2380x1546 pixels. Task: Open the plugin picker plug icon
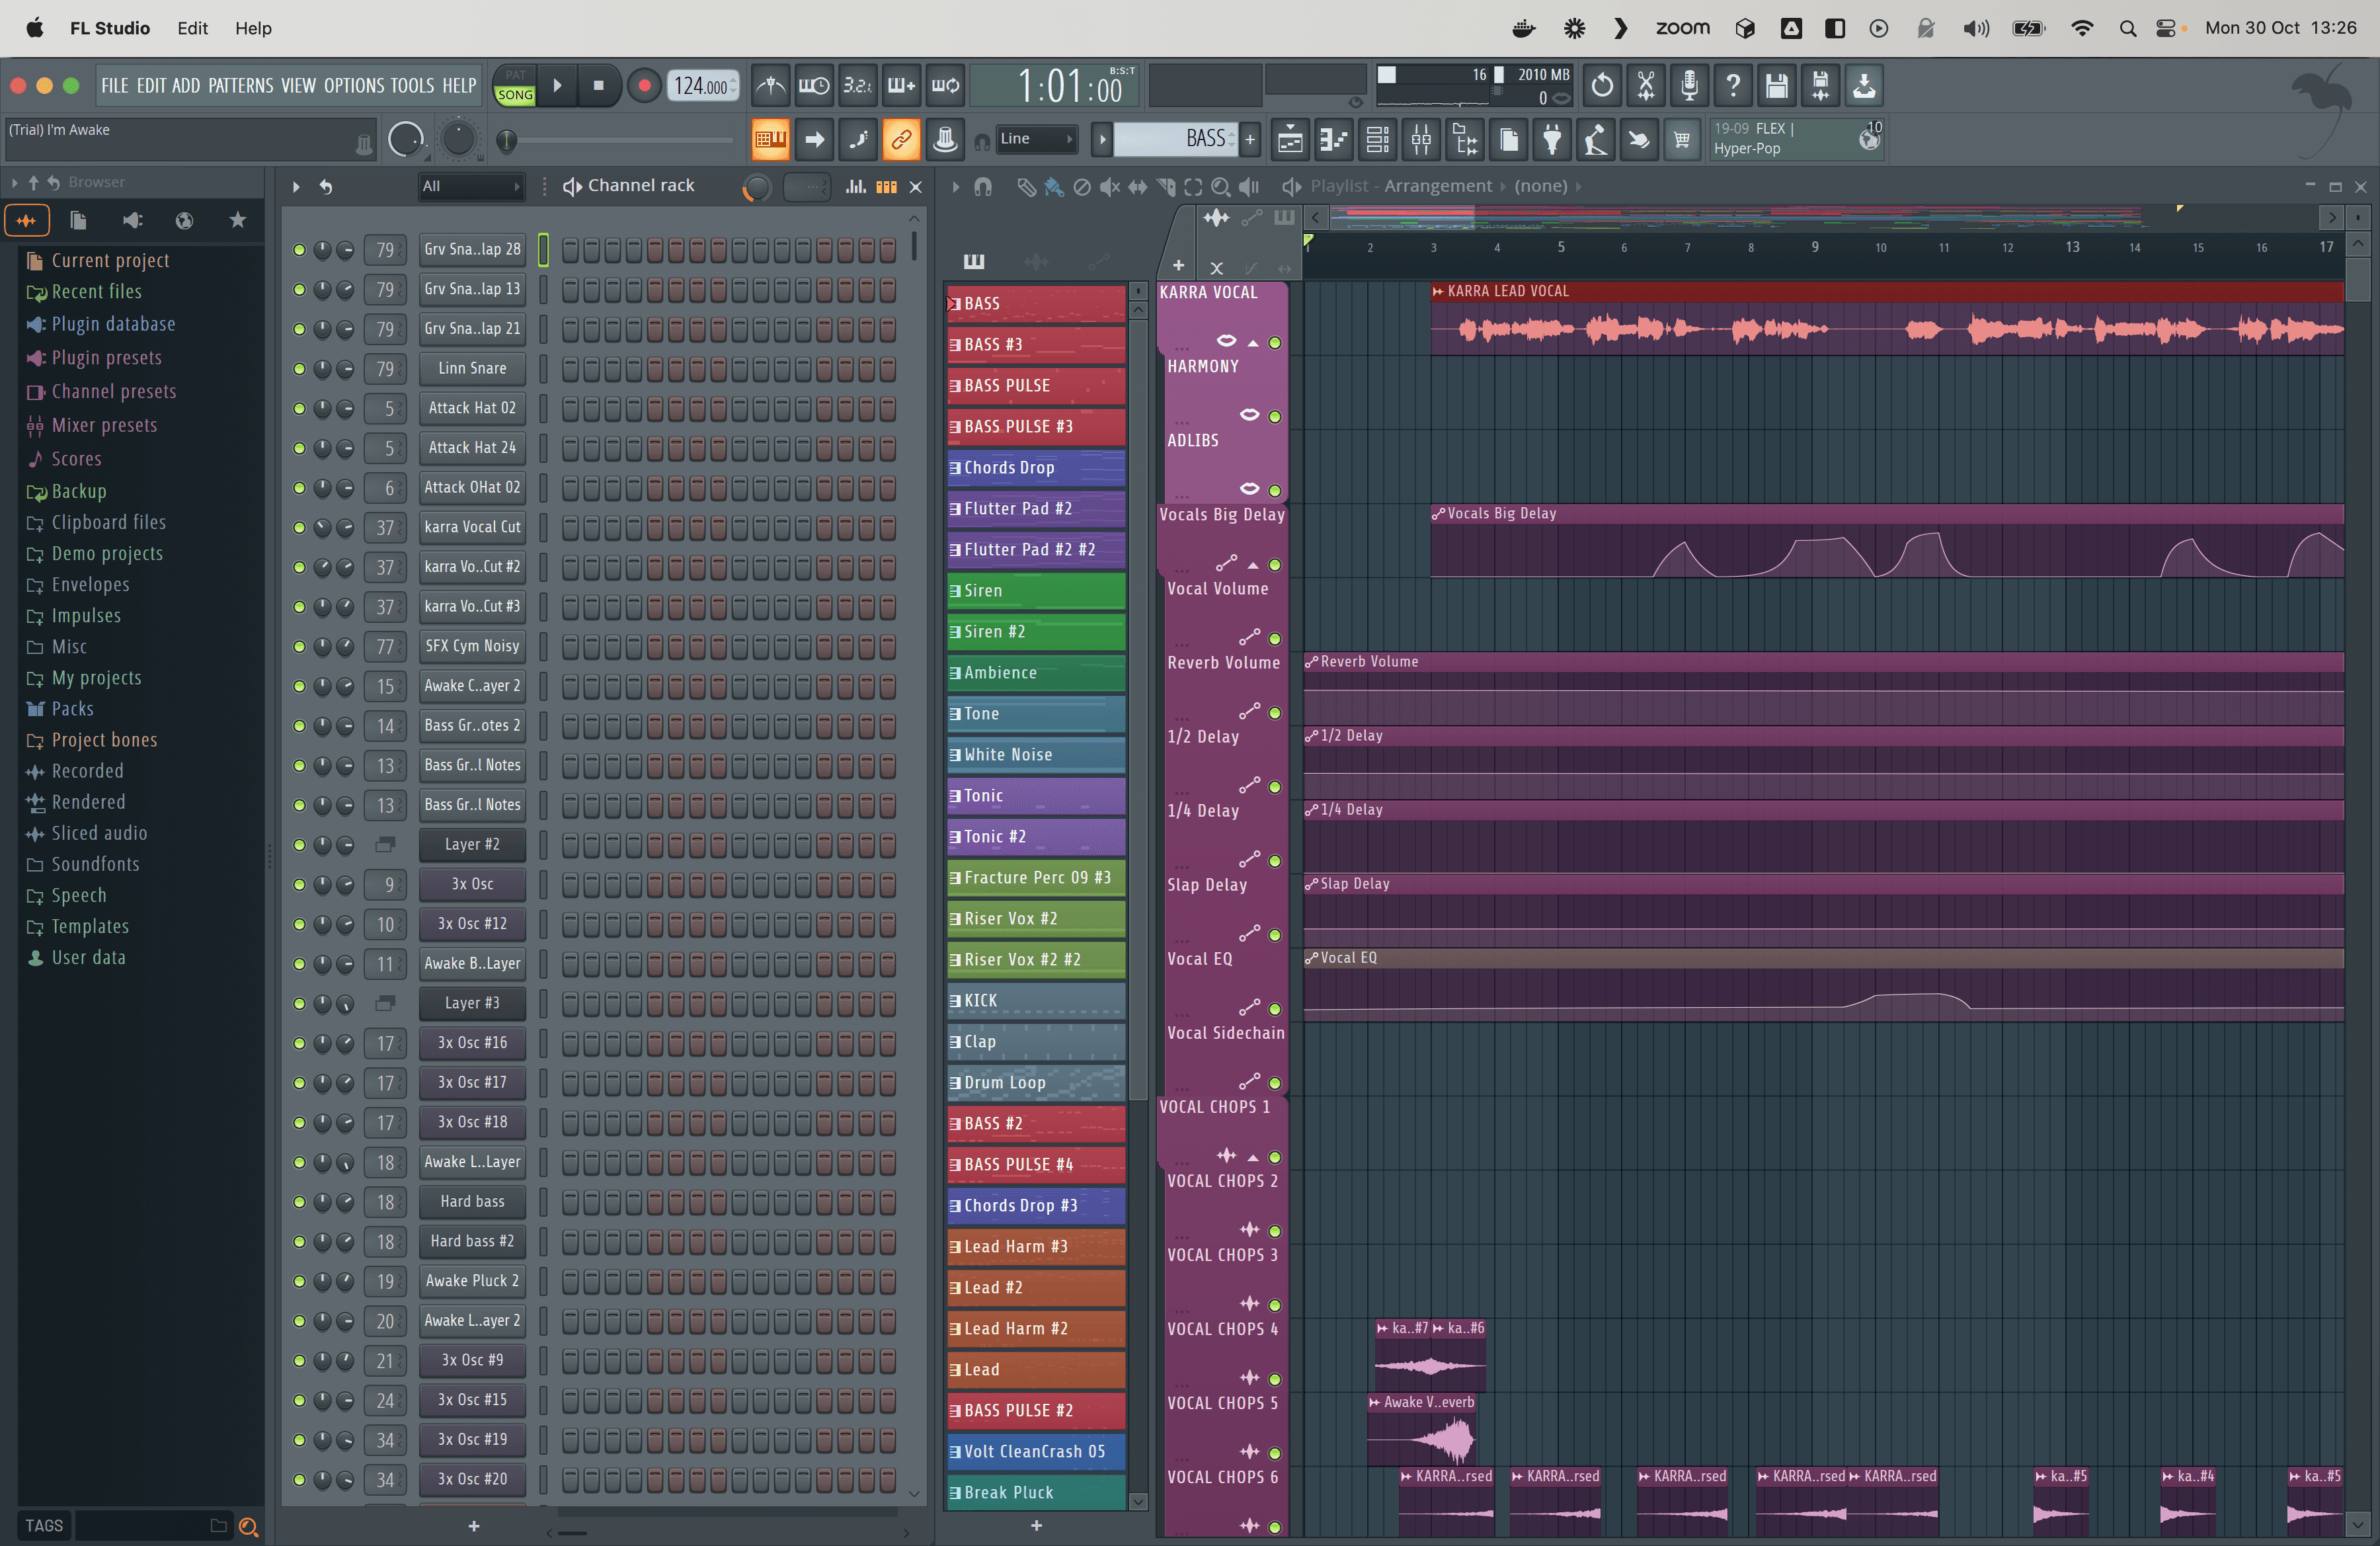(1552, 140)
